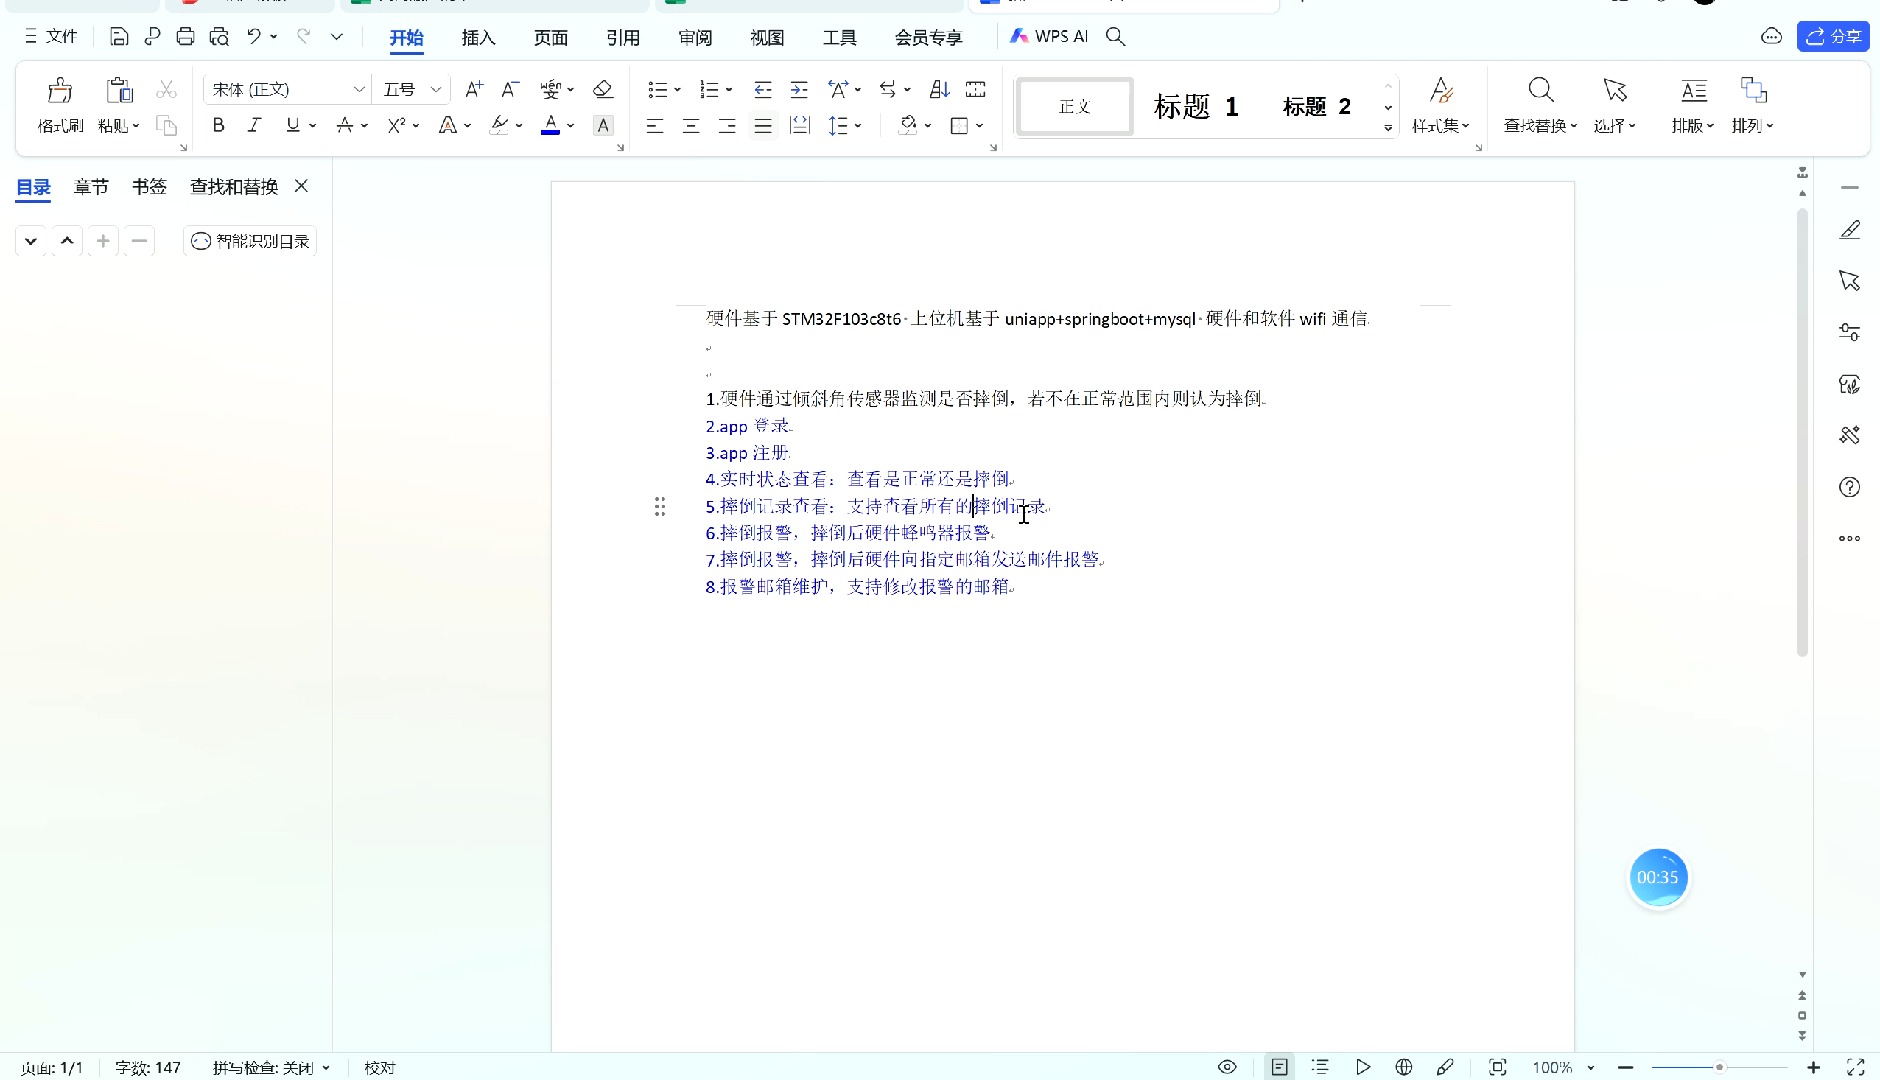
Task: Click the 分享 share button
Action: pos(1834,36)
